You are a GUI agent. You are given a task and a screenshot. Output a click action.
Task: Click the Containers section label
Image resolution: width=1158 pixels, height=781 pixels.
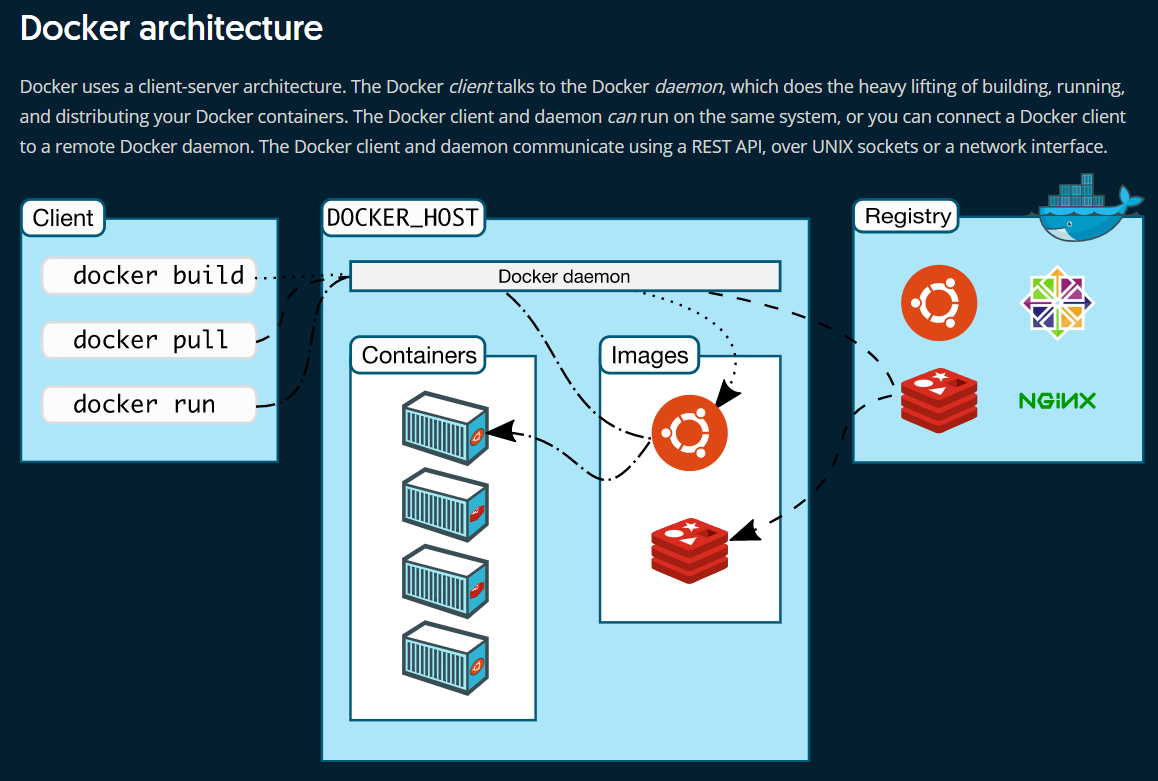(416, 355)
